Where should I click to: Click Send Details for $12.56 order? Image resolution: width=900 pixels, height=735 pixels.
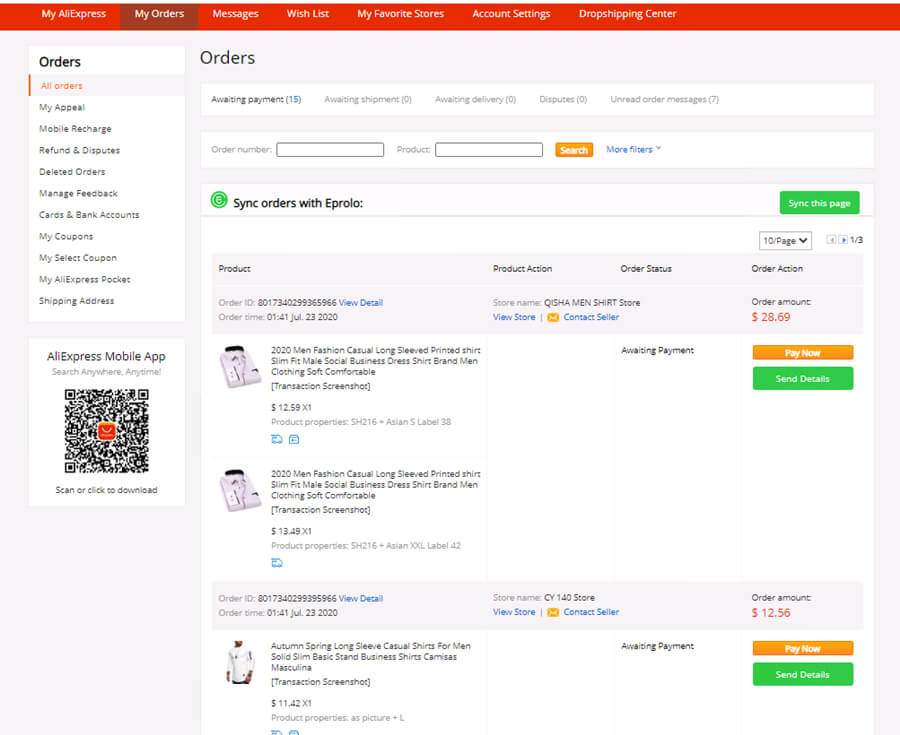tap(802, 674)
